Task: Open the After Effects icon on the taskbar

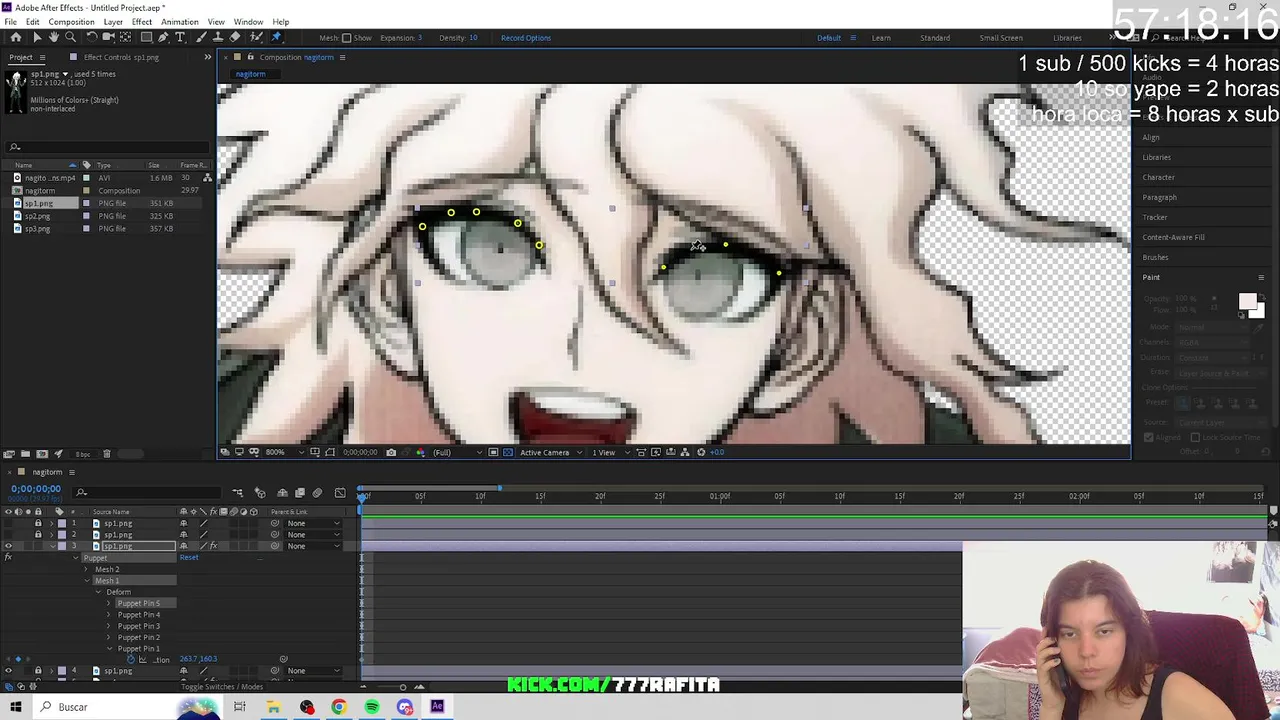Action: point(437,707)
